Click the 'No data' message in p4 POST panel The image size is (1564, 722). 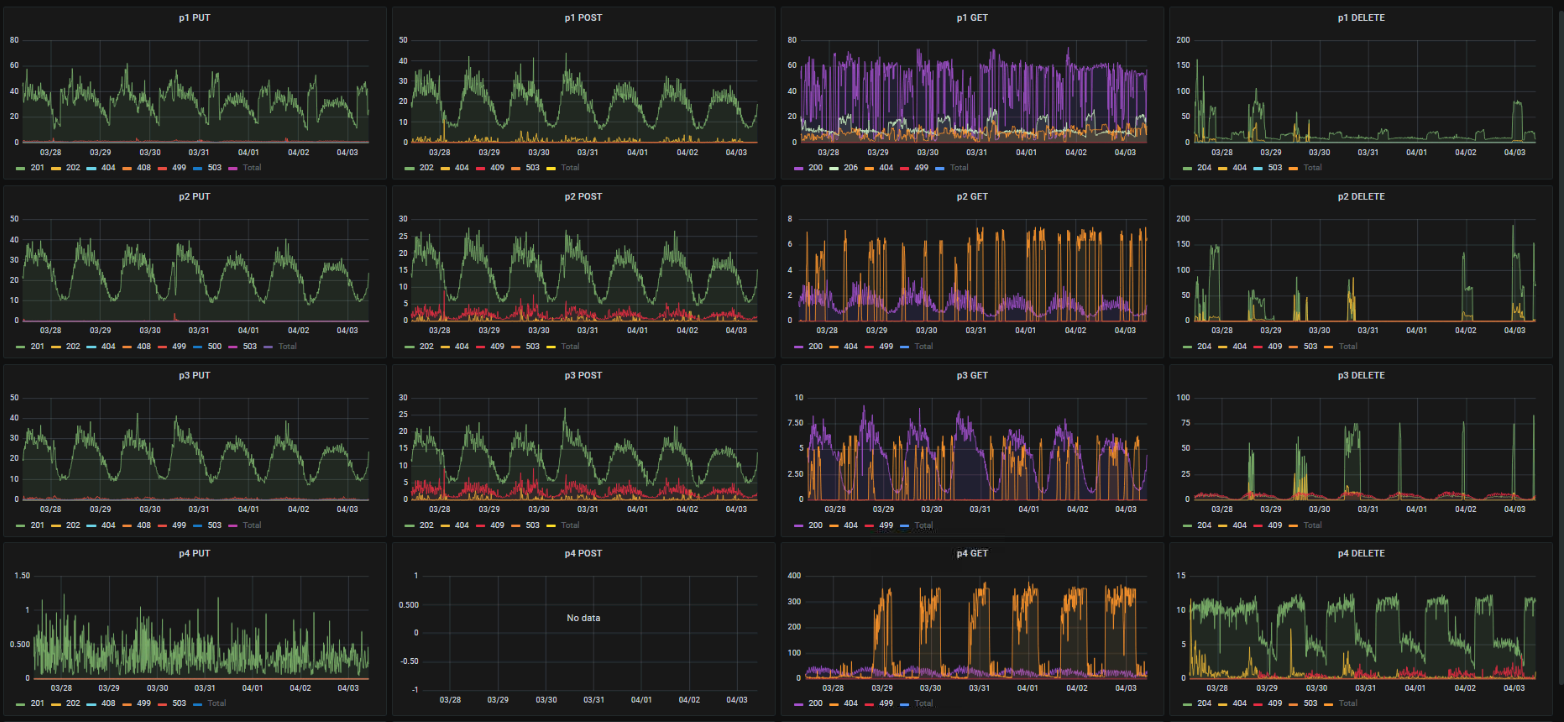coord(583,618)
